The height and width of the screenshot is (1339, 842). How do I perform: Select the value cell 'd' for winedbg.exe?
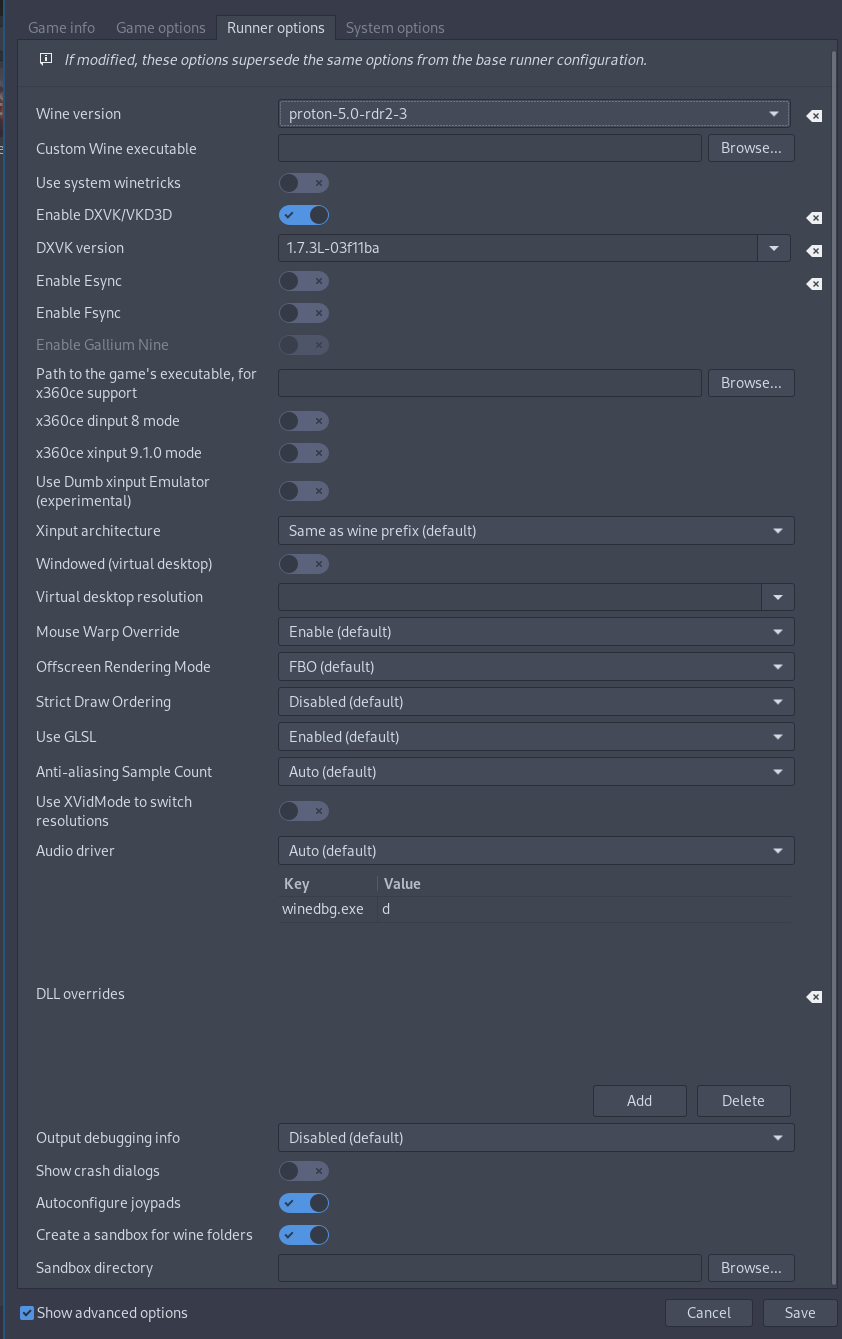[x=585, y=910]
